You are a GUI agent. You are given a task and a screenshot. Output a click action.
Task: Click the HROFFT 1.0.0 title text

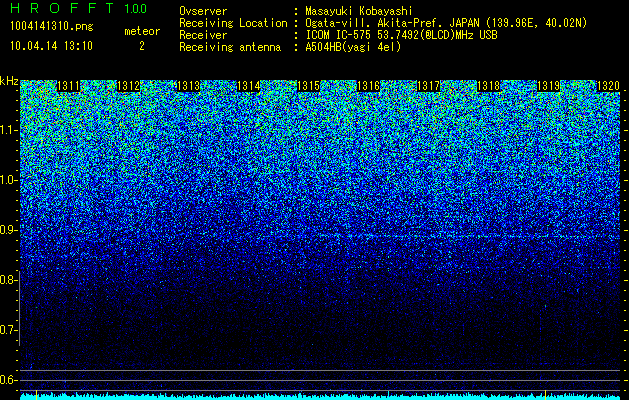point(79,8)
